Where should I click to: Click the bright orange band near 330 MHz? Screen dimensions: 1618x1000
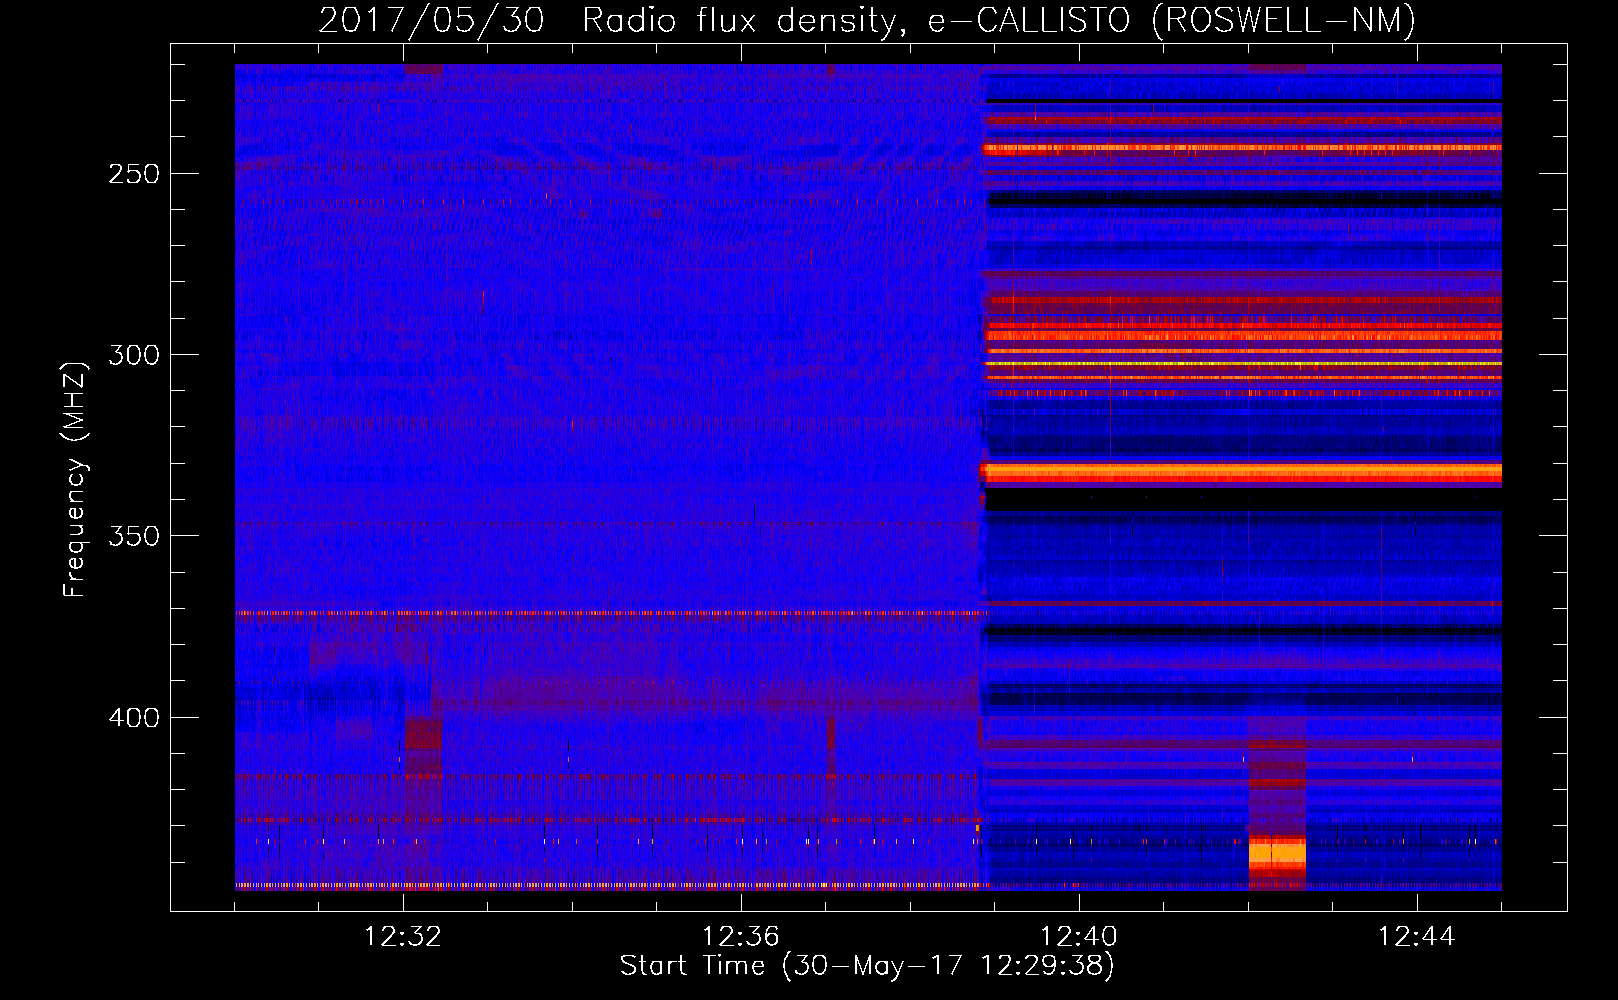tap(1242, 472)
